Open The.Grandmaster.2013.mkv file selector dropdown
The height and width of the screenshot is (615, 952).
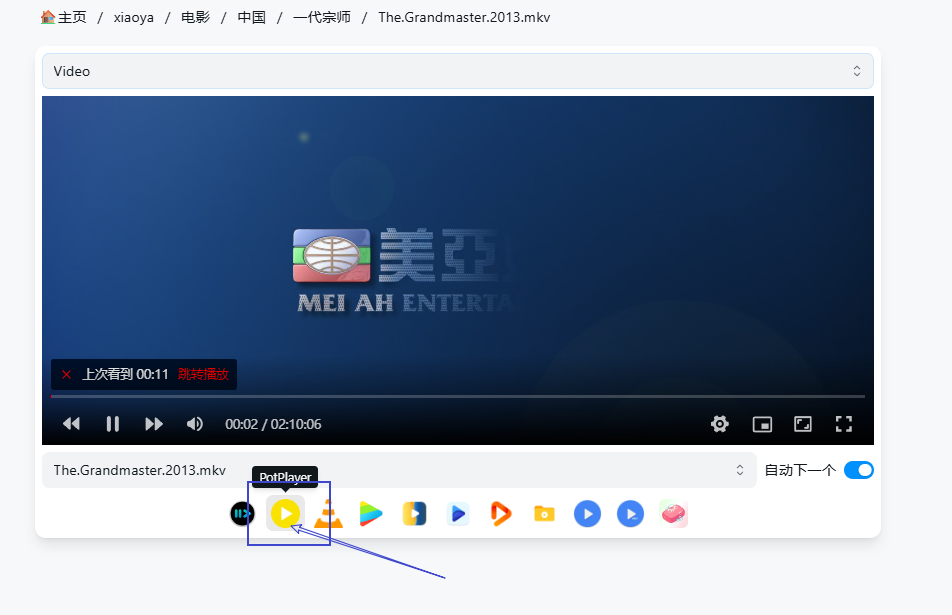click(x=399, y=470)
